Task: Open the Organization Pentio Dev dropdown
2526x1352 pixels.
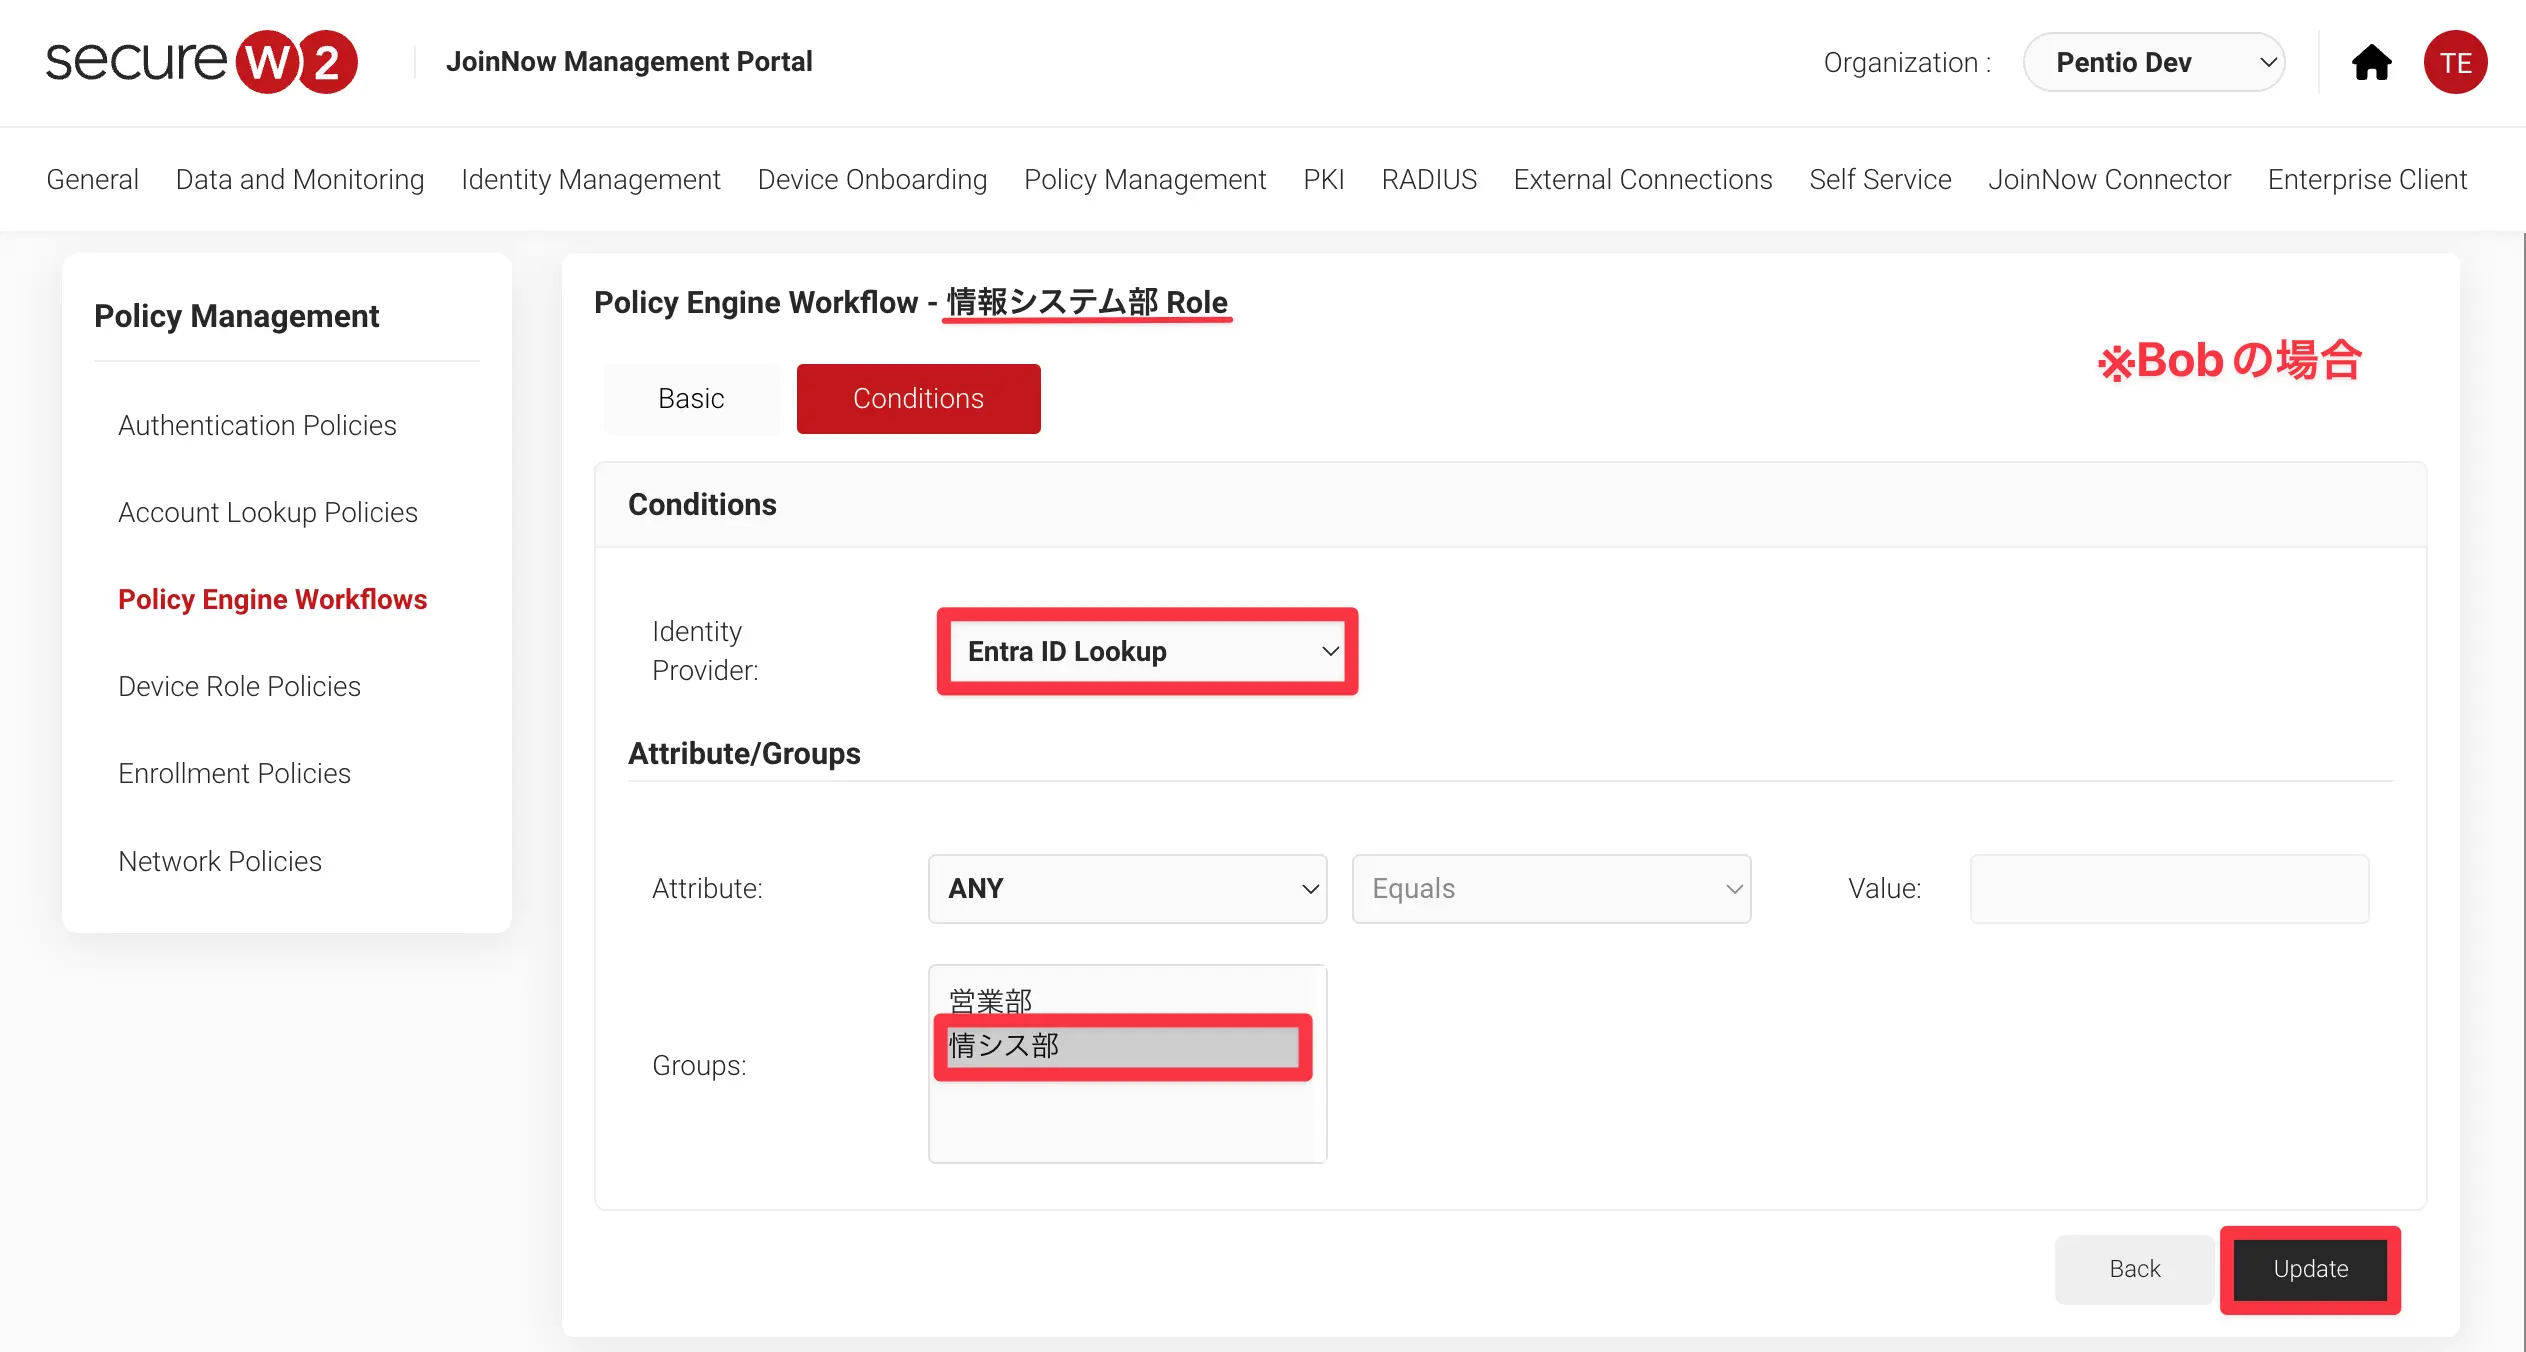Action: click(2153, 63)
